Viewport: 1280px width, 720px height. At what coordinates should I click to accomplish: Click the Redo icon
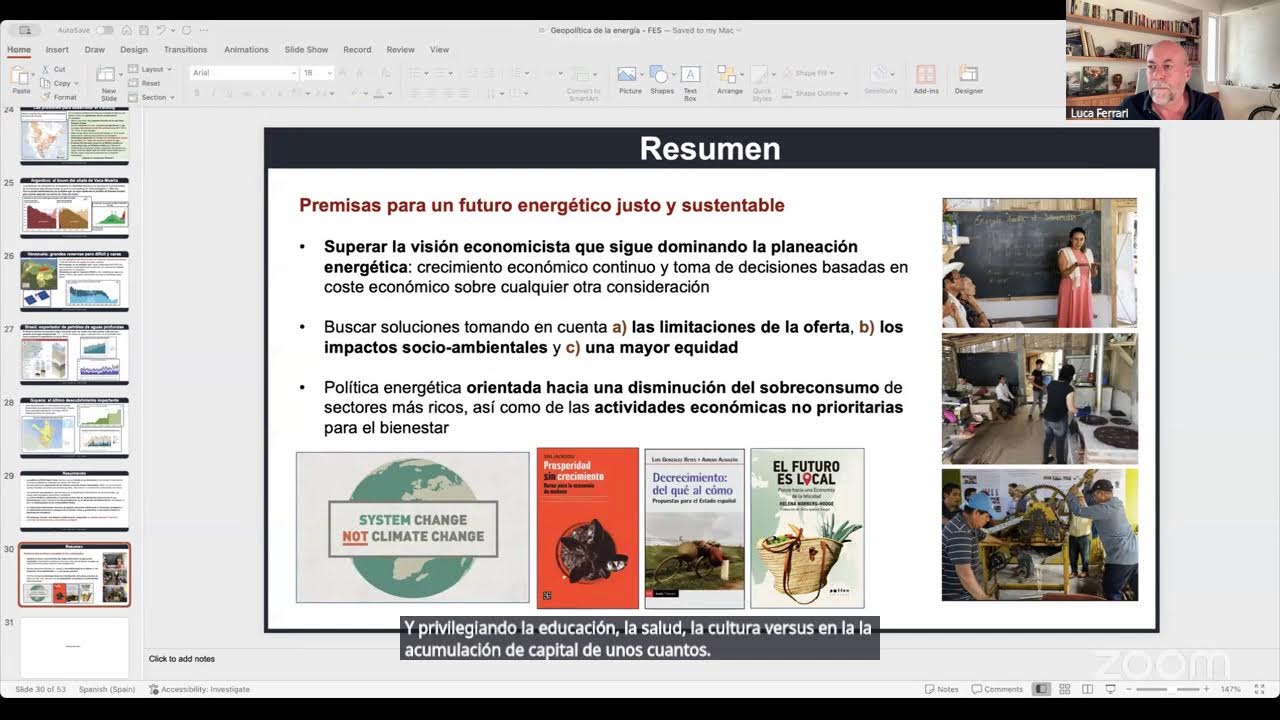coord(186,30)
